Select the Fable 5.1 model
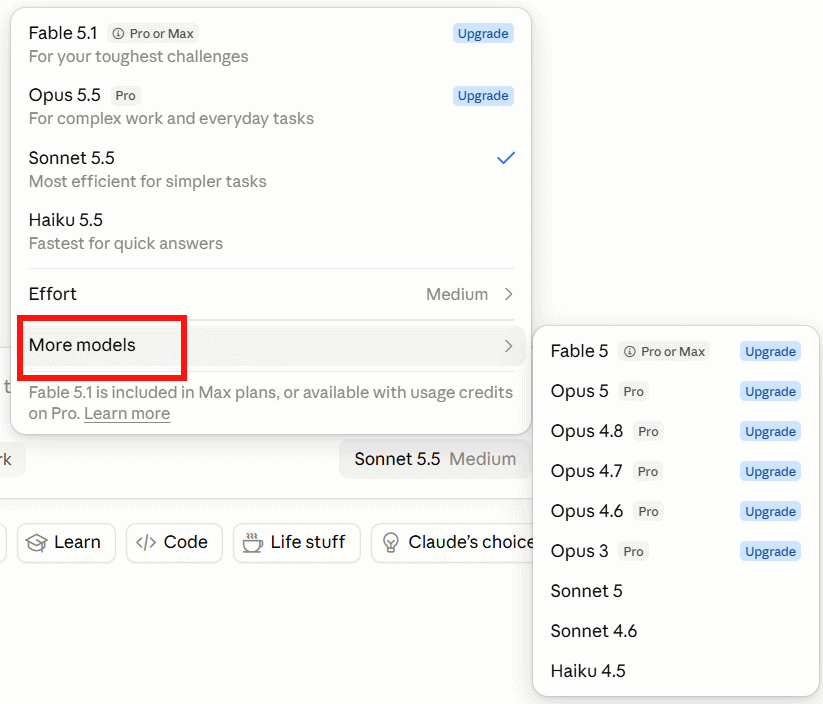Viewport: 823px width, 704px height. pos(271,44)
